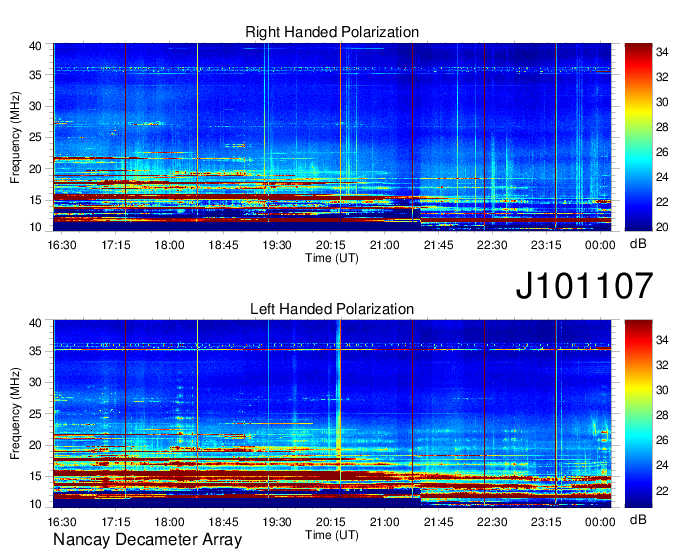Screen dimensions: 680x552
Task: Click the 20:15 time tick of Right Handed plot
Action: tap(331, 245)
